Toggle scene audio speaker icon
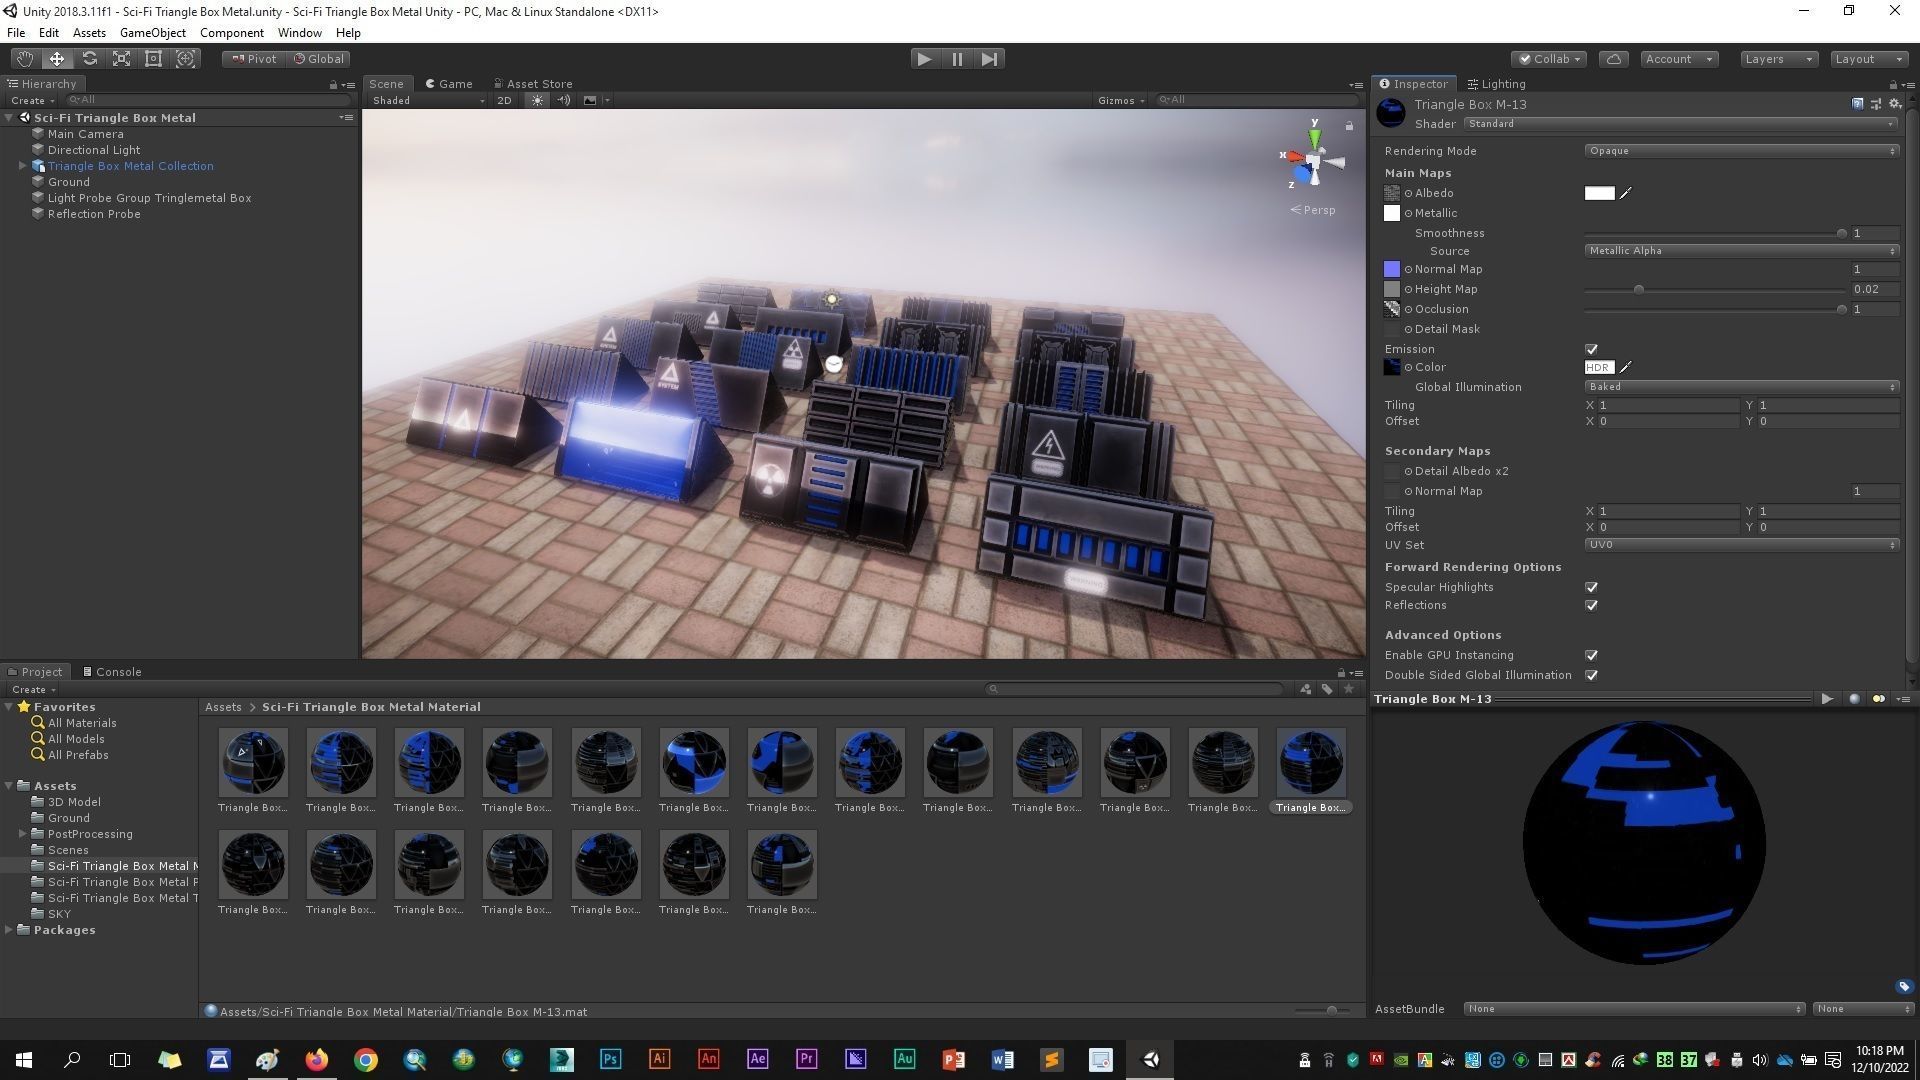This screenshot has width=1920, height=1080. [x=564, y=100]
